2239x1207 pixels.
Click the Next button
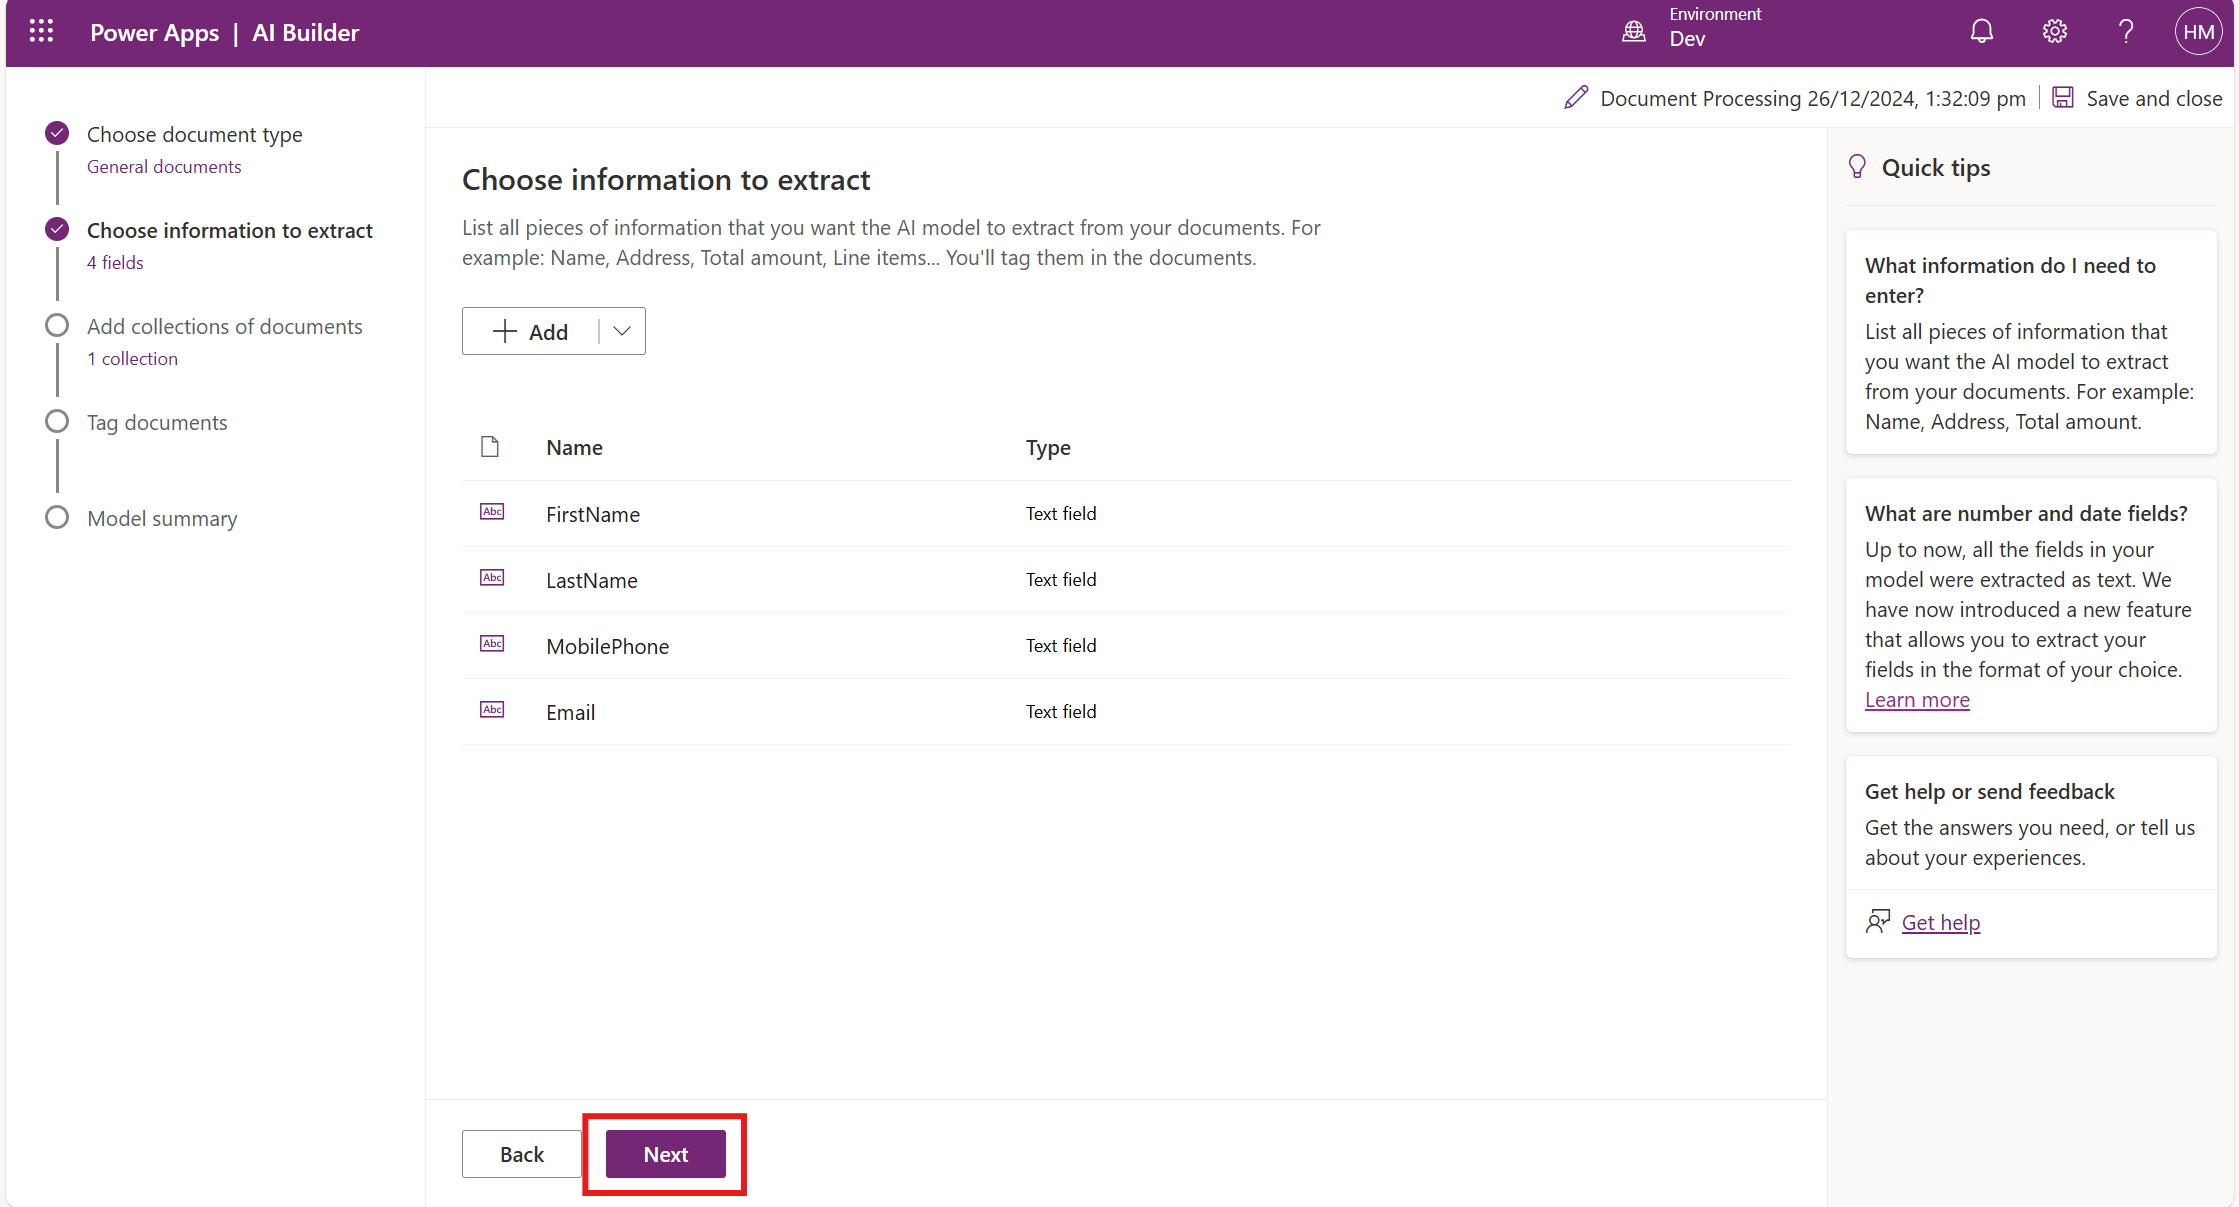pos(665,1154)
